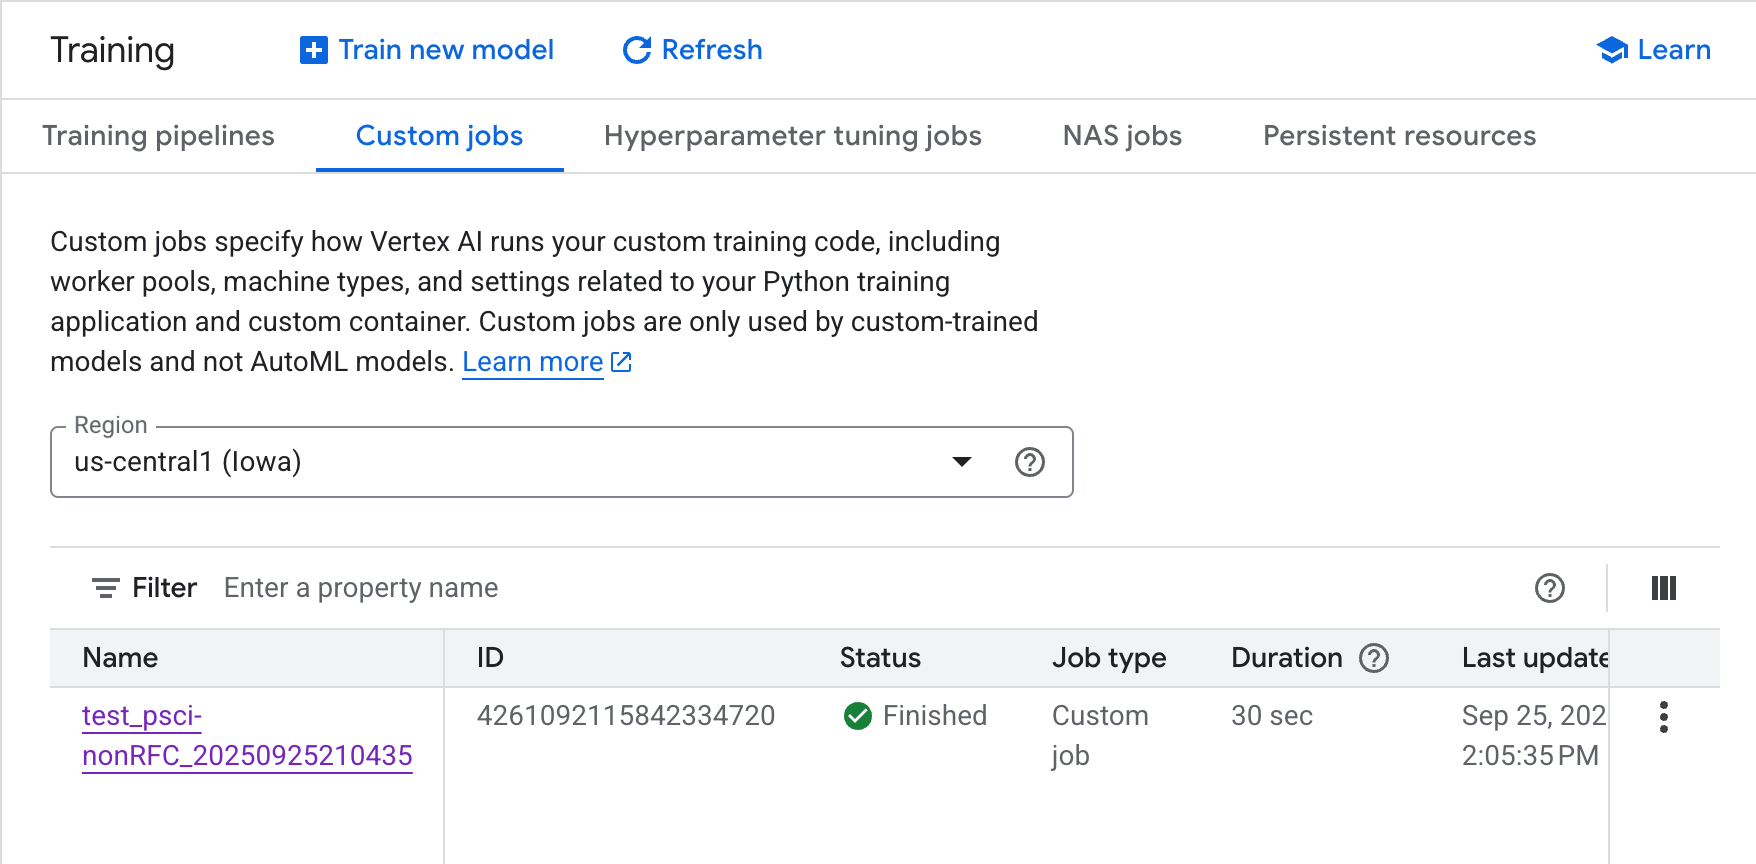Screen dimensions: 1756x864
Task: Click the Train new model plus icon
Action: 313,50
